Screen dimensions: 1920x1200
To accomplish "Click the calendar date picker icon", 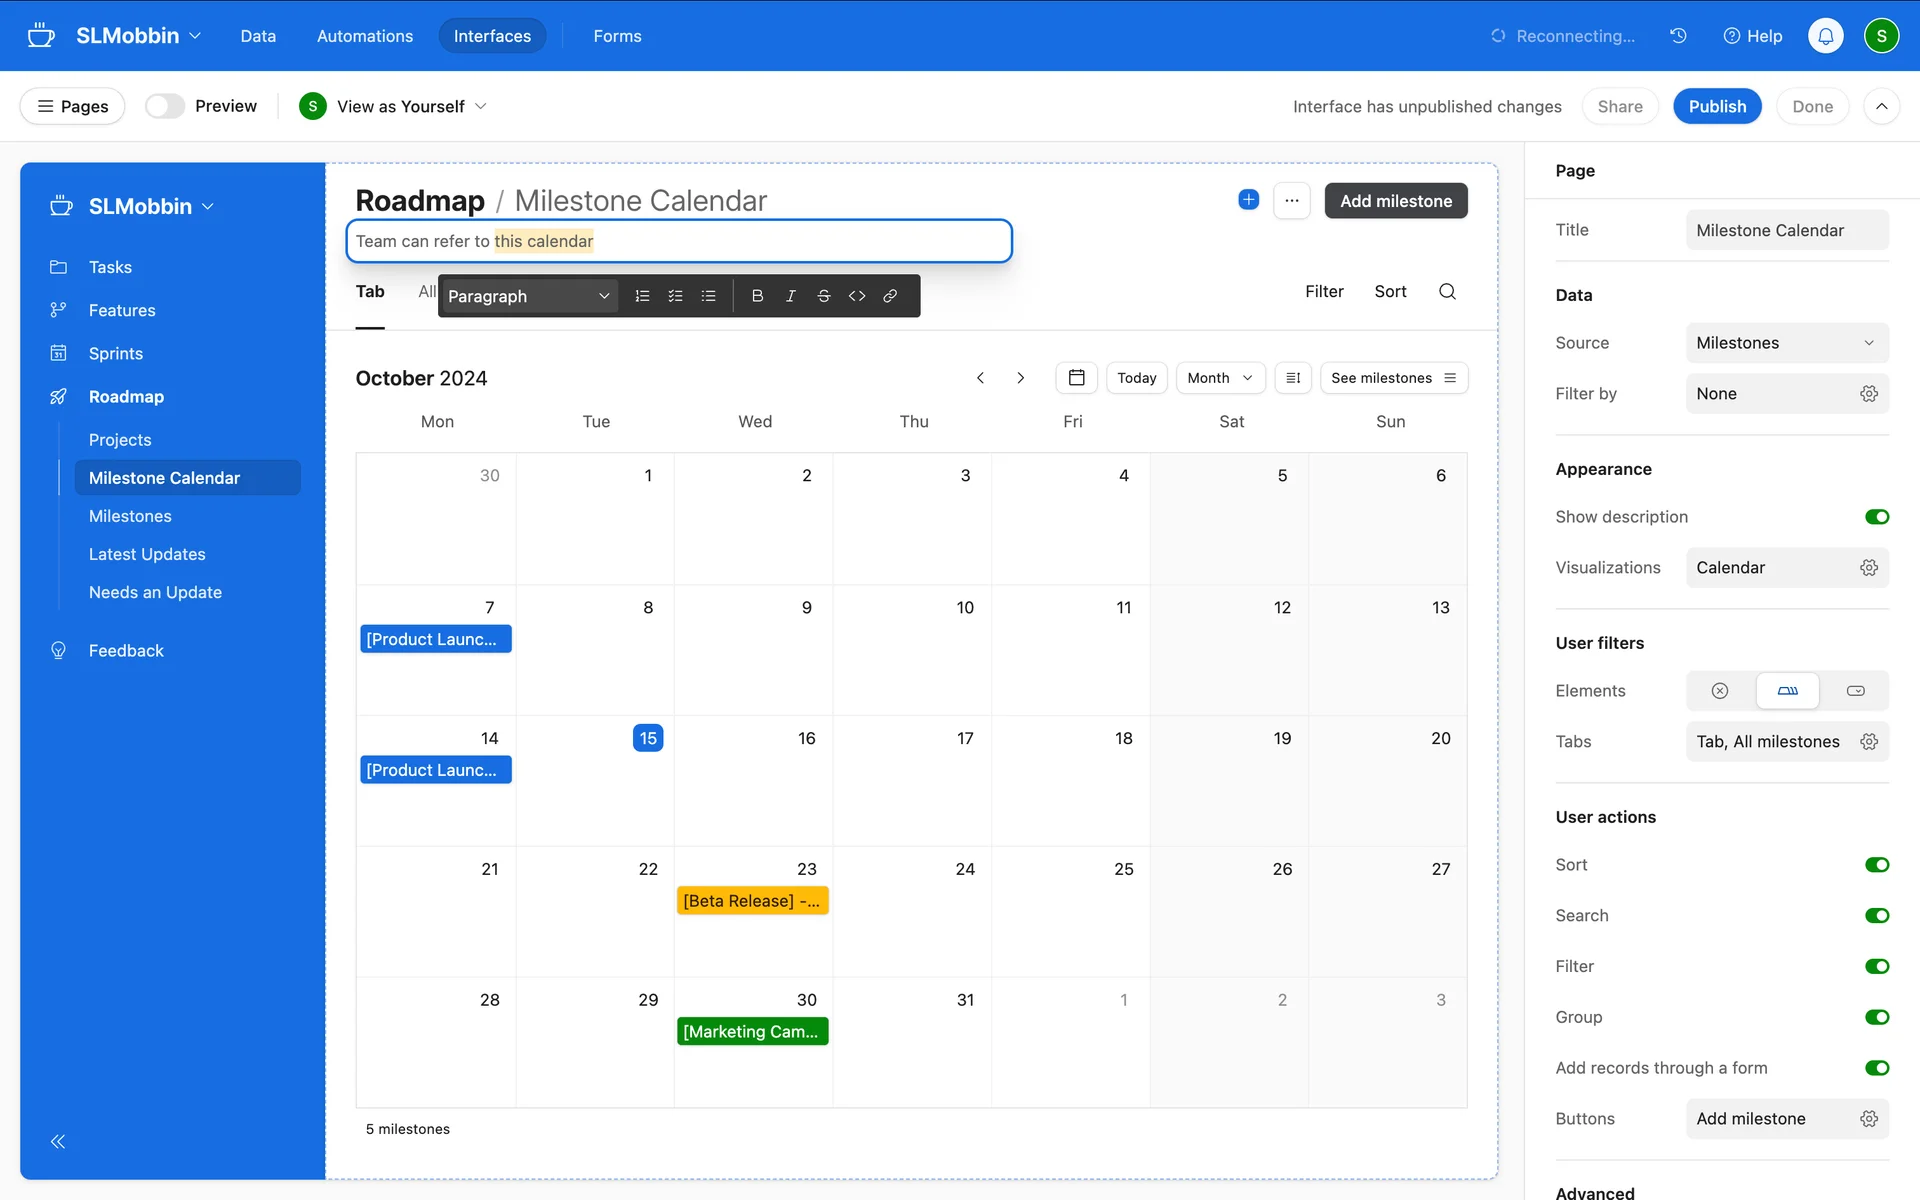I will (x=1076, y=378).
